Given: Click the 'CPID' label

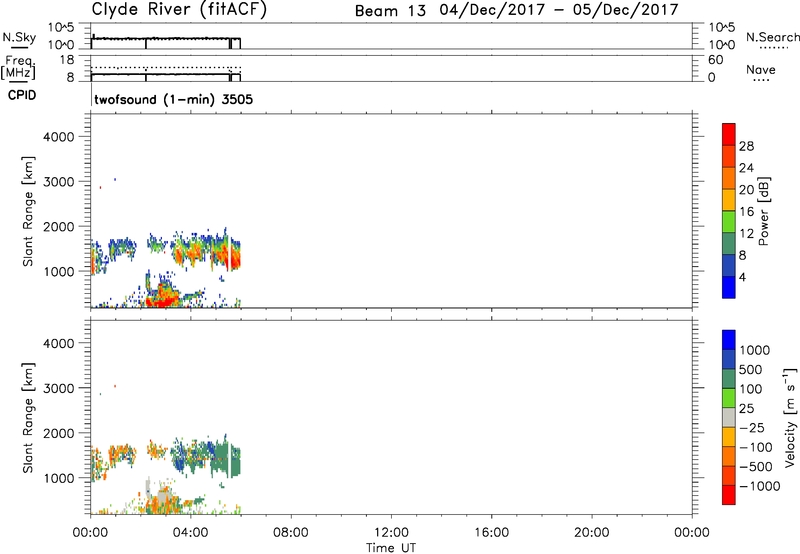Looking at the screenshot, I should click(22, 95).
